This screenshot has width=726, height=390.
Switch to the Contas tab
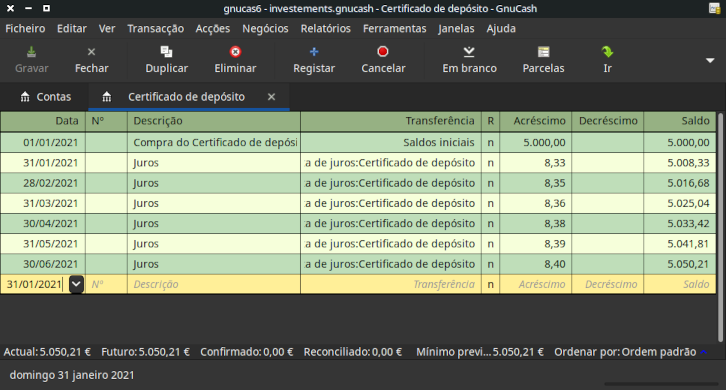click(46, 97)
